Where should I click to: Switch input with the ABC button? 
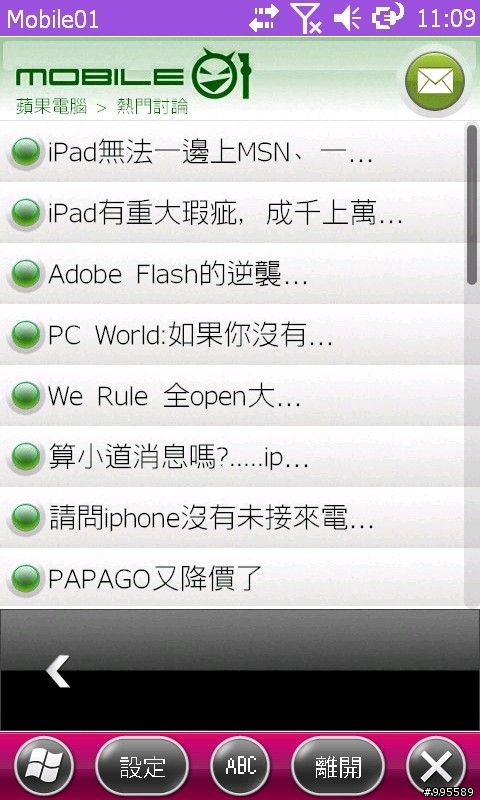pyautogui.click(x=240, y=766)
